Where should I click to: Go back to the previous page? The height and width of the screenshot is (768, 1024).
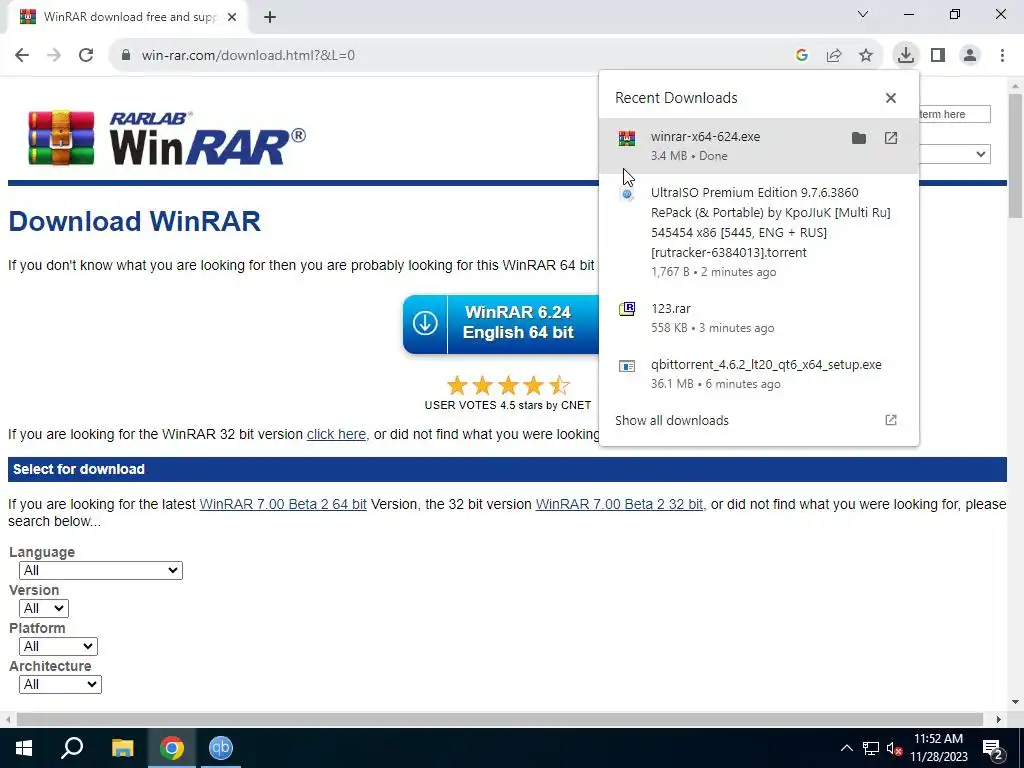pyautogui.click(x=22, y=55)
